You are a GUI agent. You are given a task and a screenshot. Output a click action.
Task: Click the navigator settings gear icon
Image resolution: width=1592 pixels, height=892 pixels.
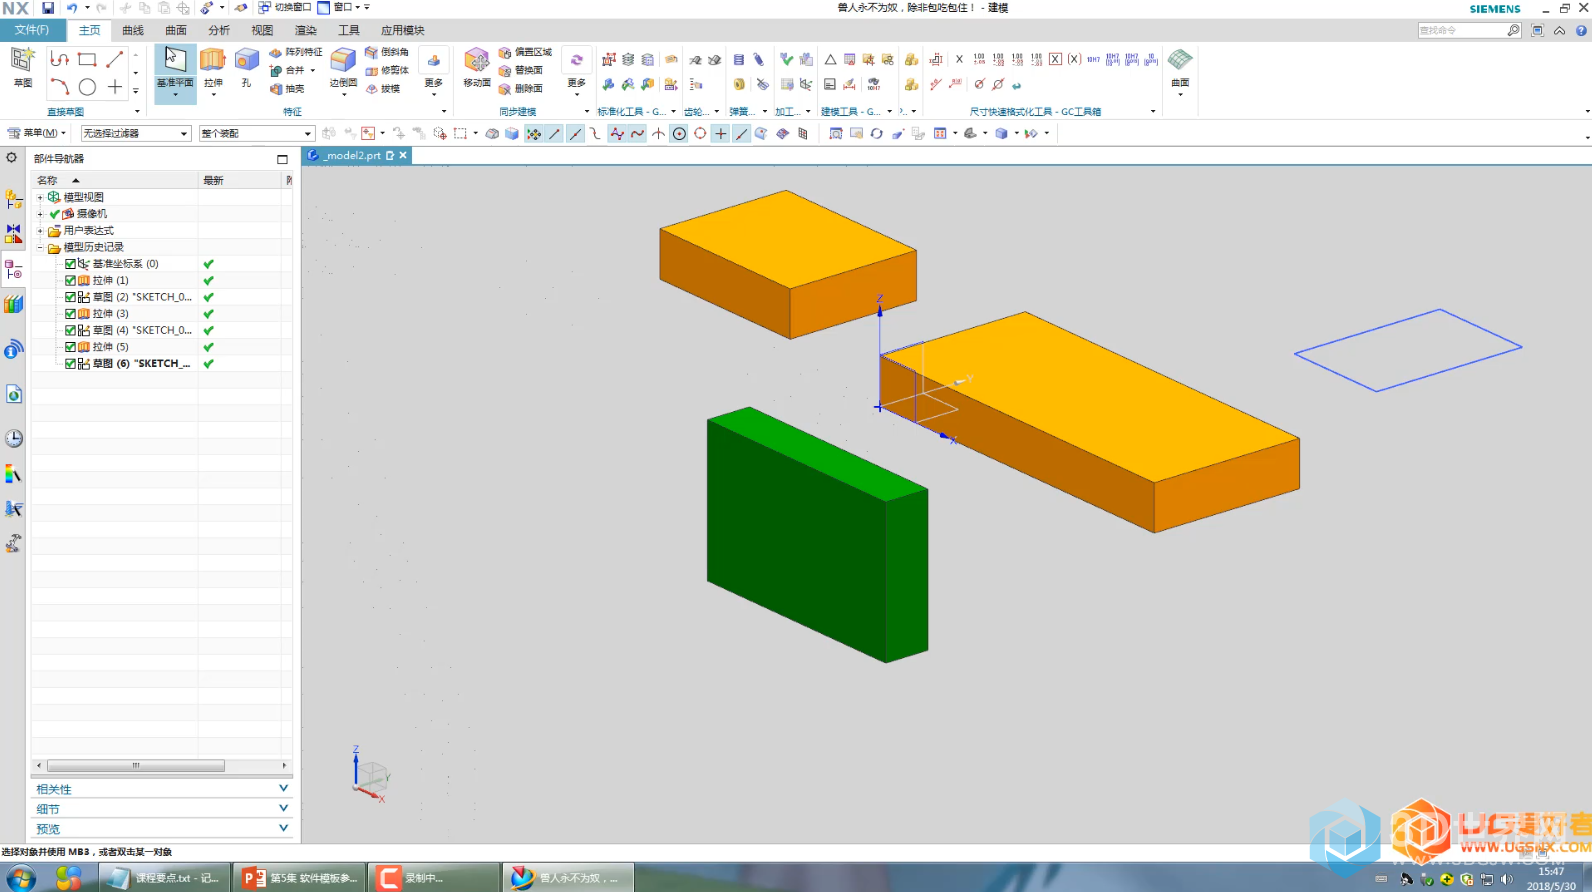pyautogui.click(x=12, y=158)
